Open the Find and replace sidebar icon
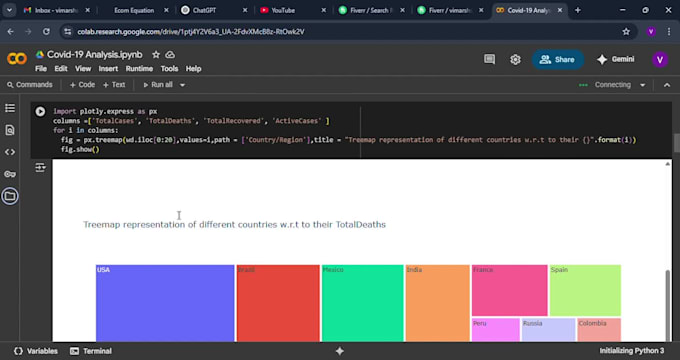 point(10,130)
